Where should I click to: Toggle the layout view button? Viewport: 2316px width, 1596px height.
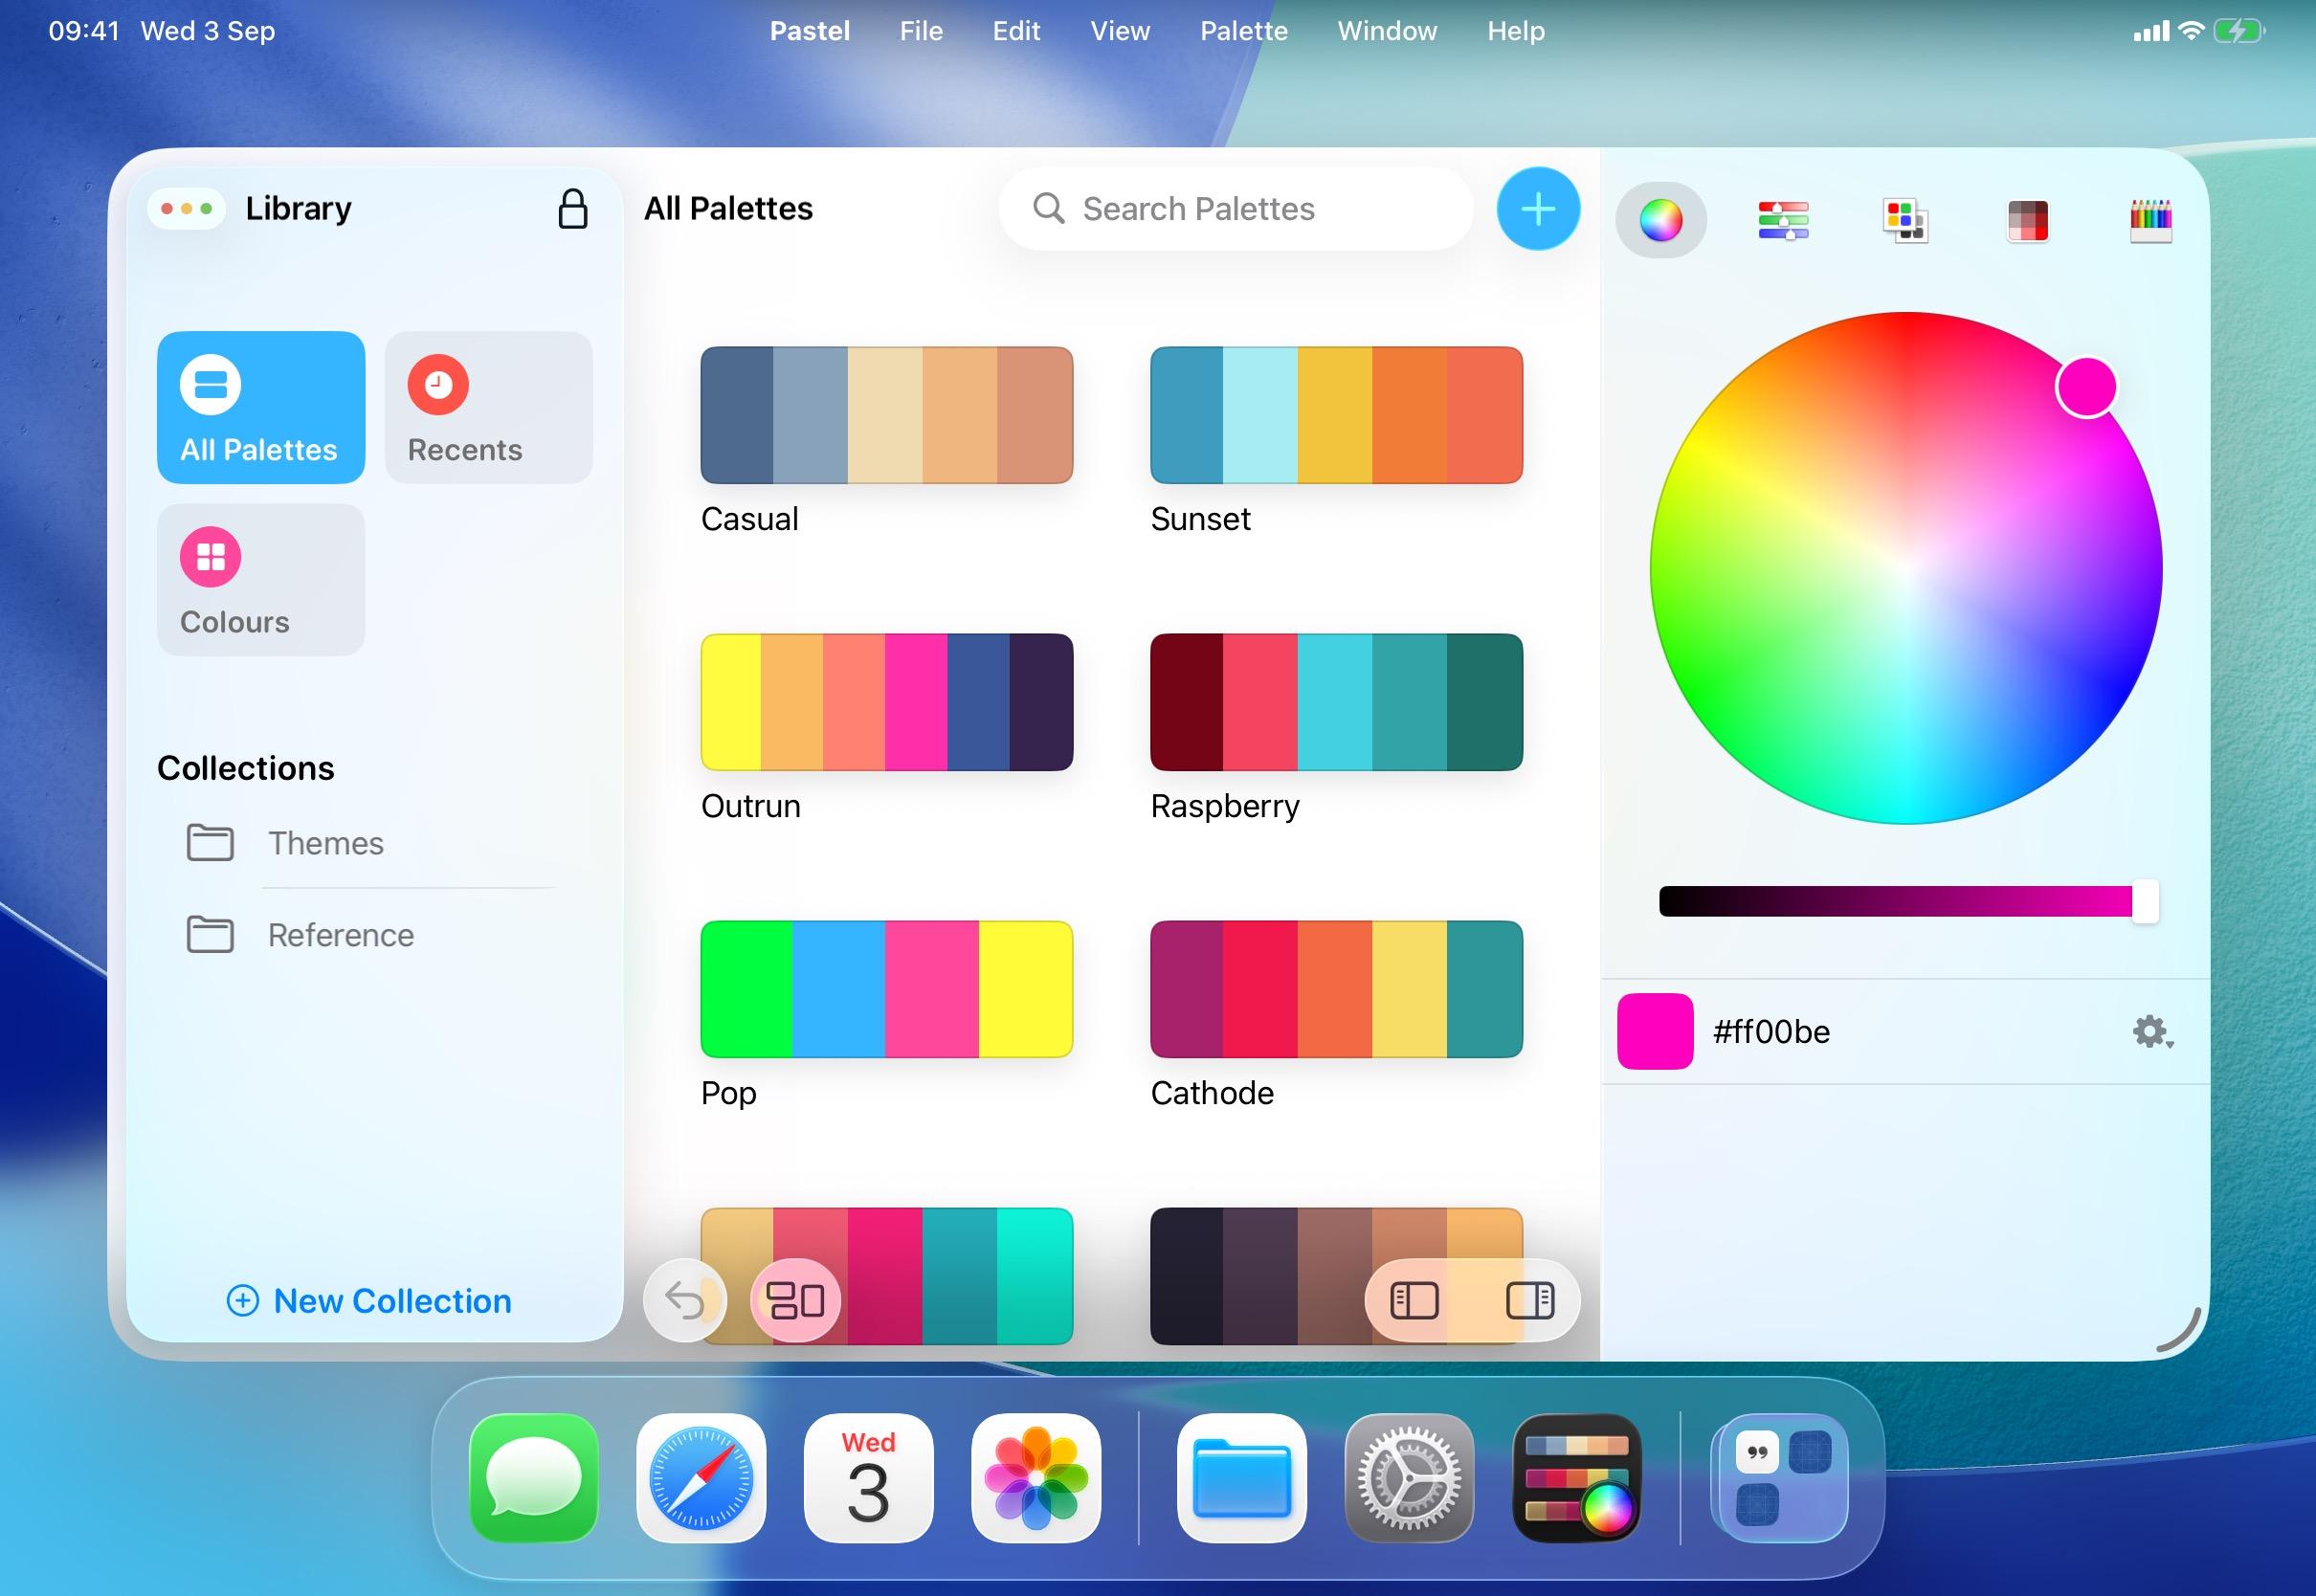795,1300
